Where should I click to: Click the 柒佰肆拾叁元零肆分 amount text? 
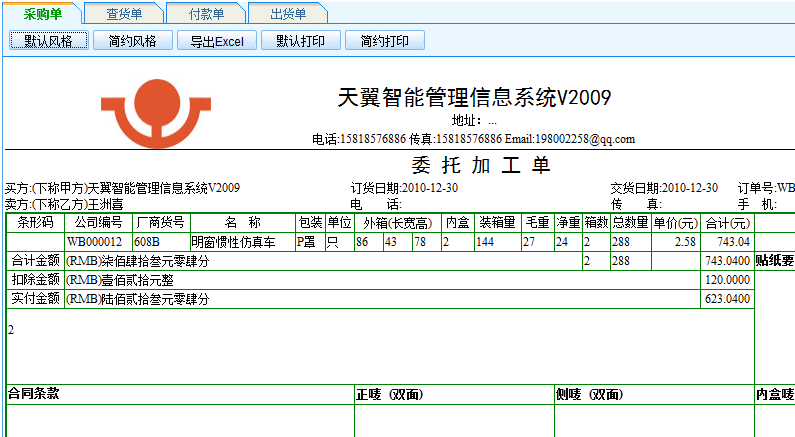(155, 261)
